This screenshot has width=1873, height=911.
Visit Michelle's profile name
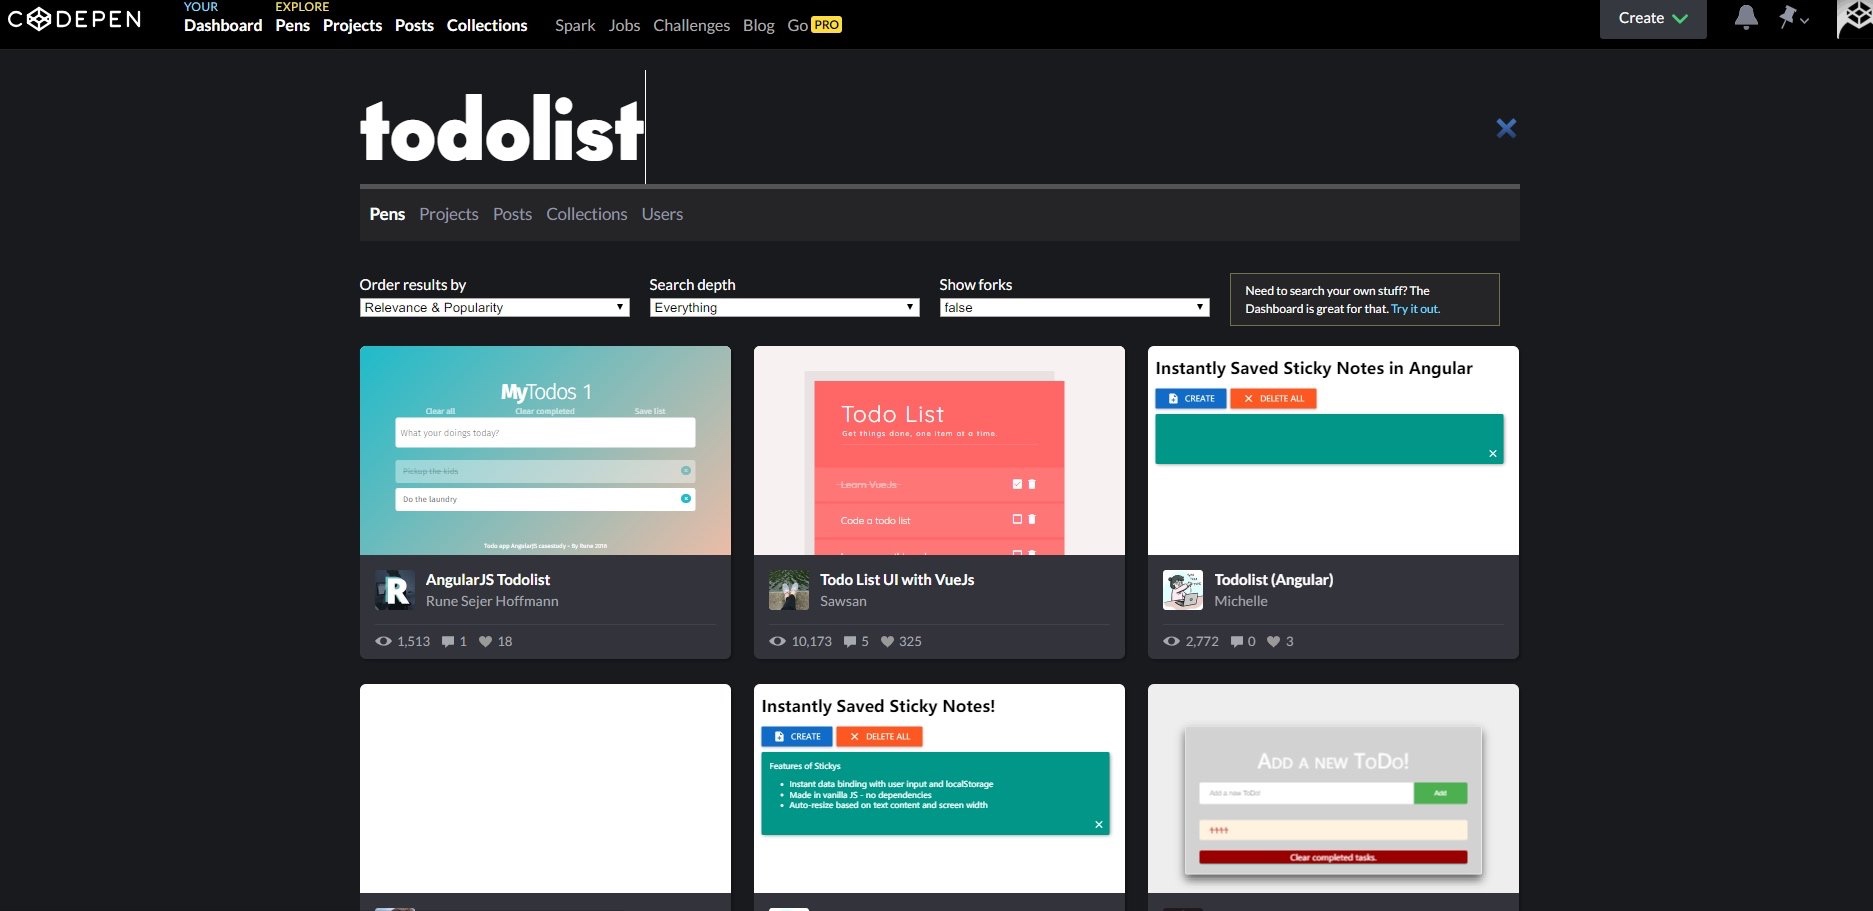click(1241, 601)
